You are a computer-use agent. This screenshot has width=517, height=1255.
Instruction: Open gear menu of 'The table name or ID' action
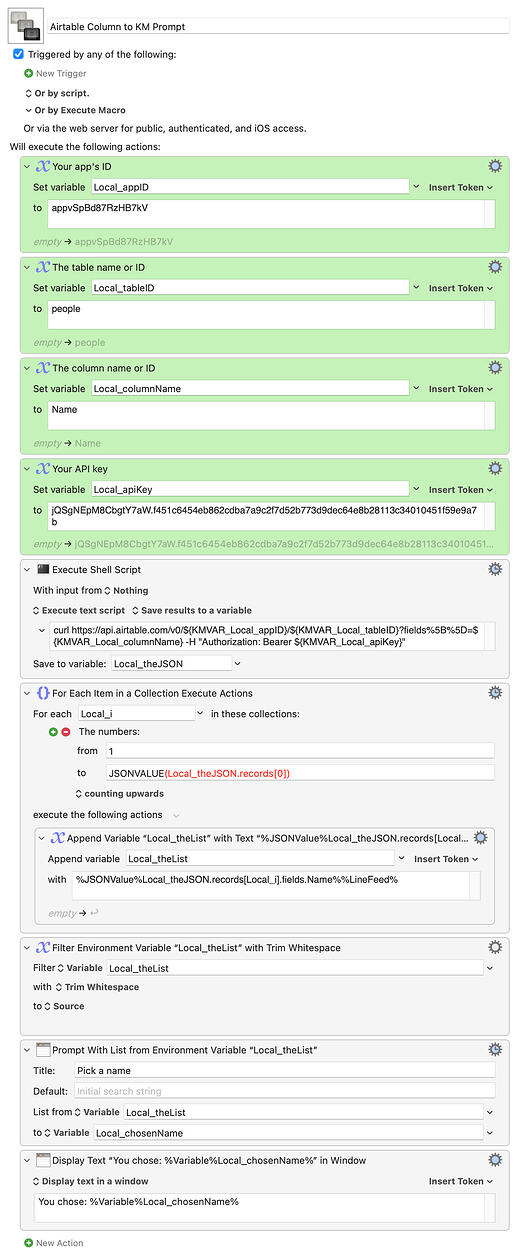[x=494, y=267]
